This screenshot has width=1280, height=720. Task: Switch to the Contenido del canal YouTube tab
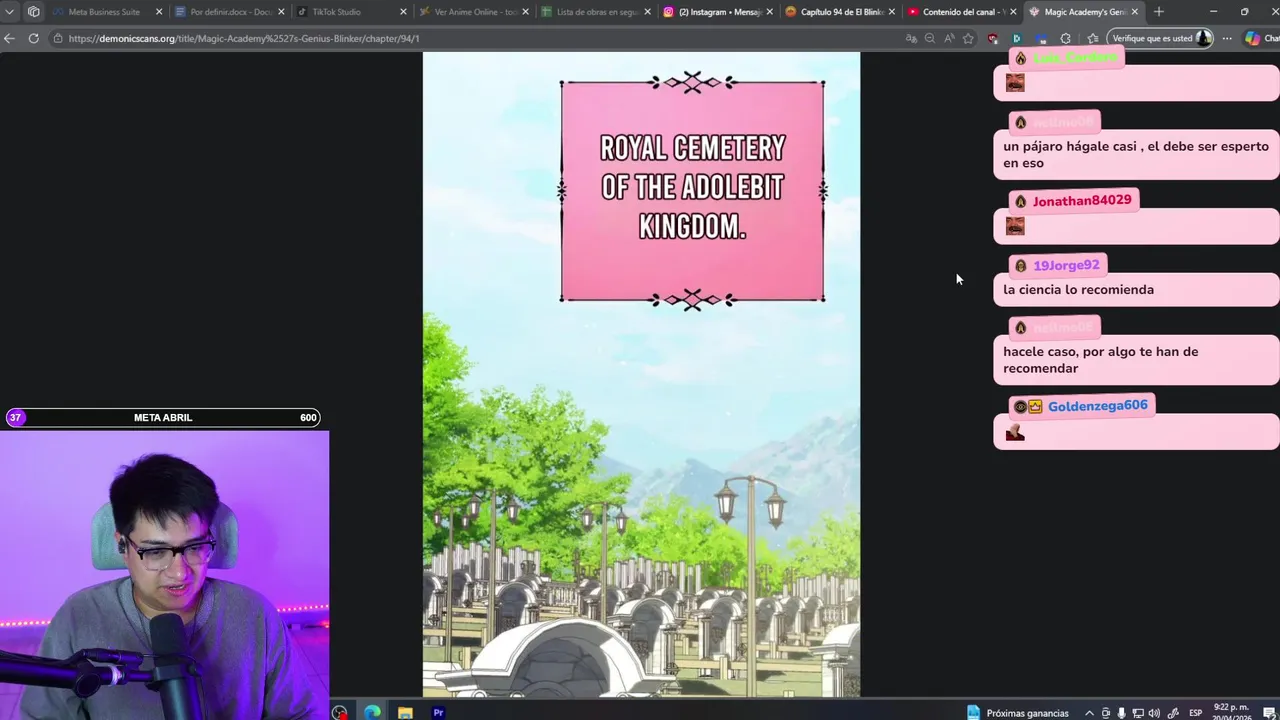click(x=964, y=12)
